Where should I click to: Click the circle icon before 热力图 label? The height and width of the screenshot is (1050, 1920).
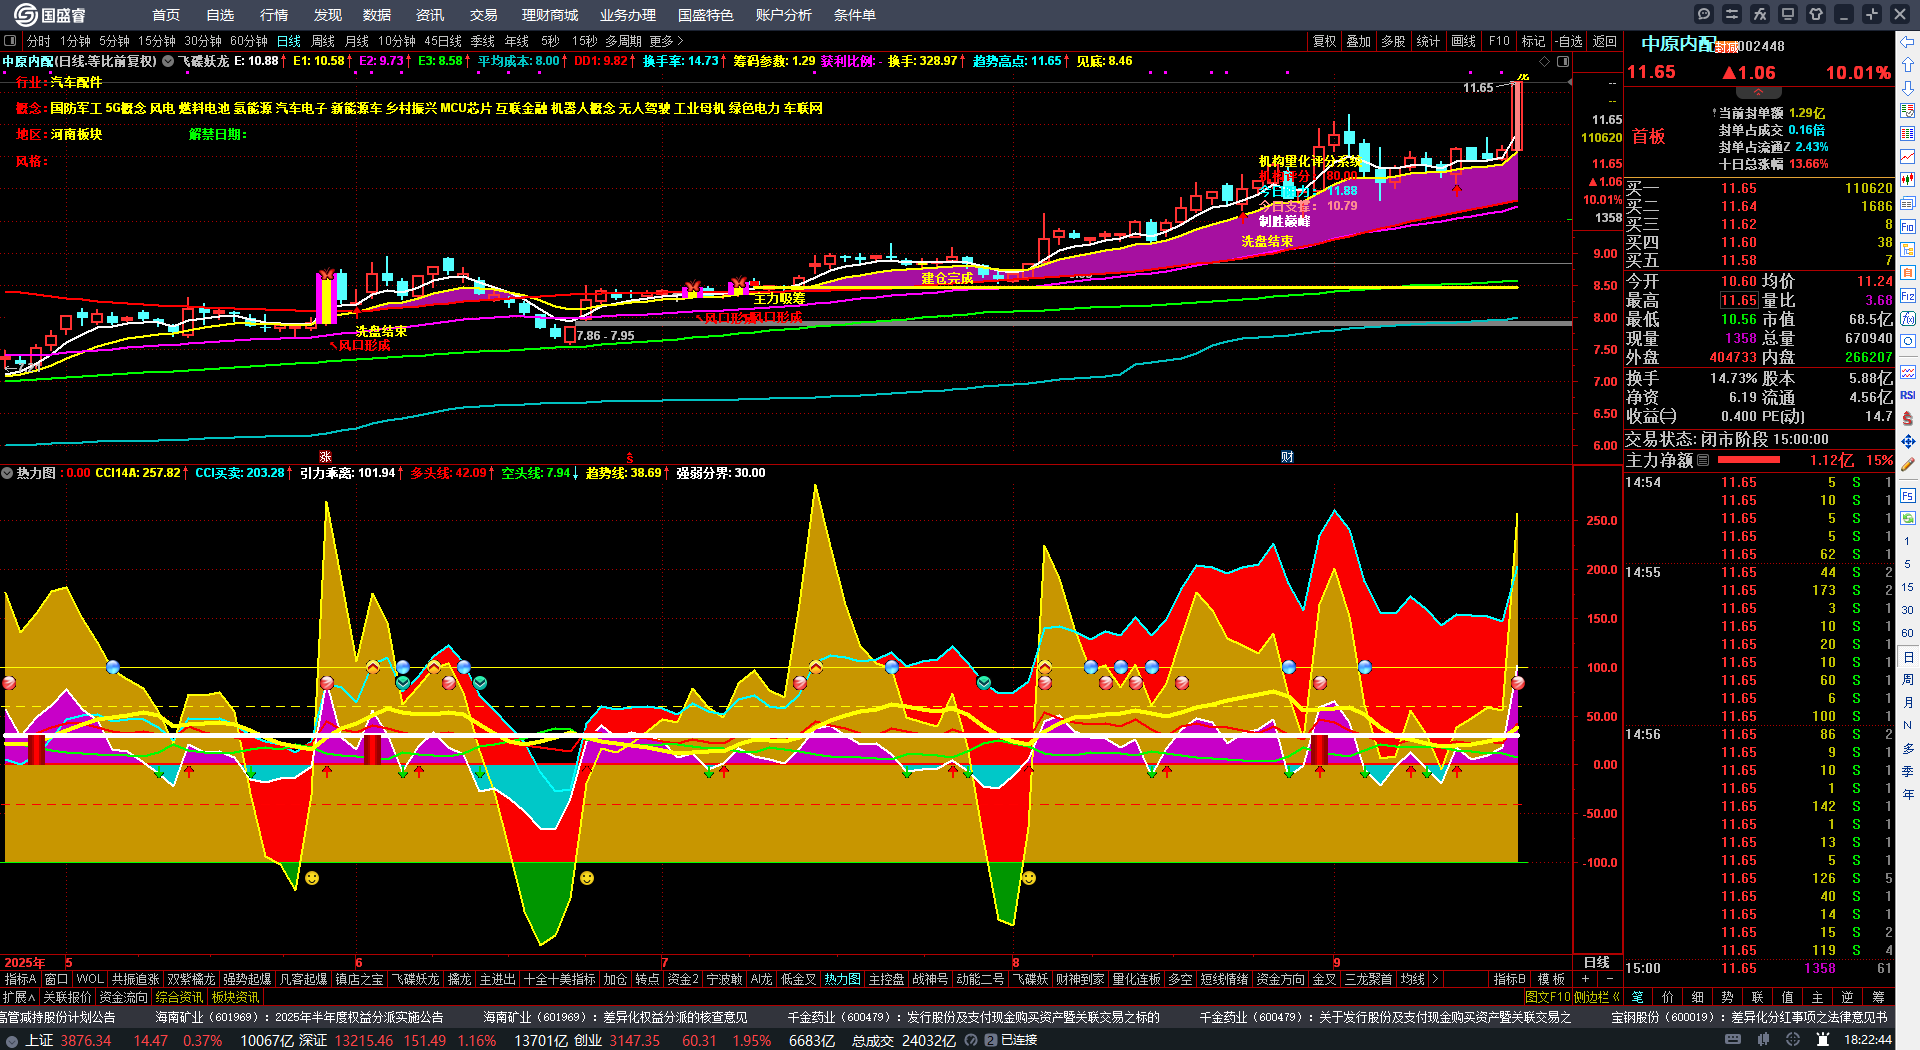(x=7, y=473)
